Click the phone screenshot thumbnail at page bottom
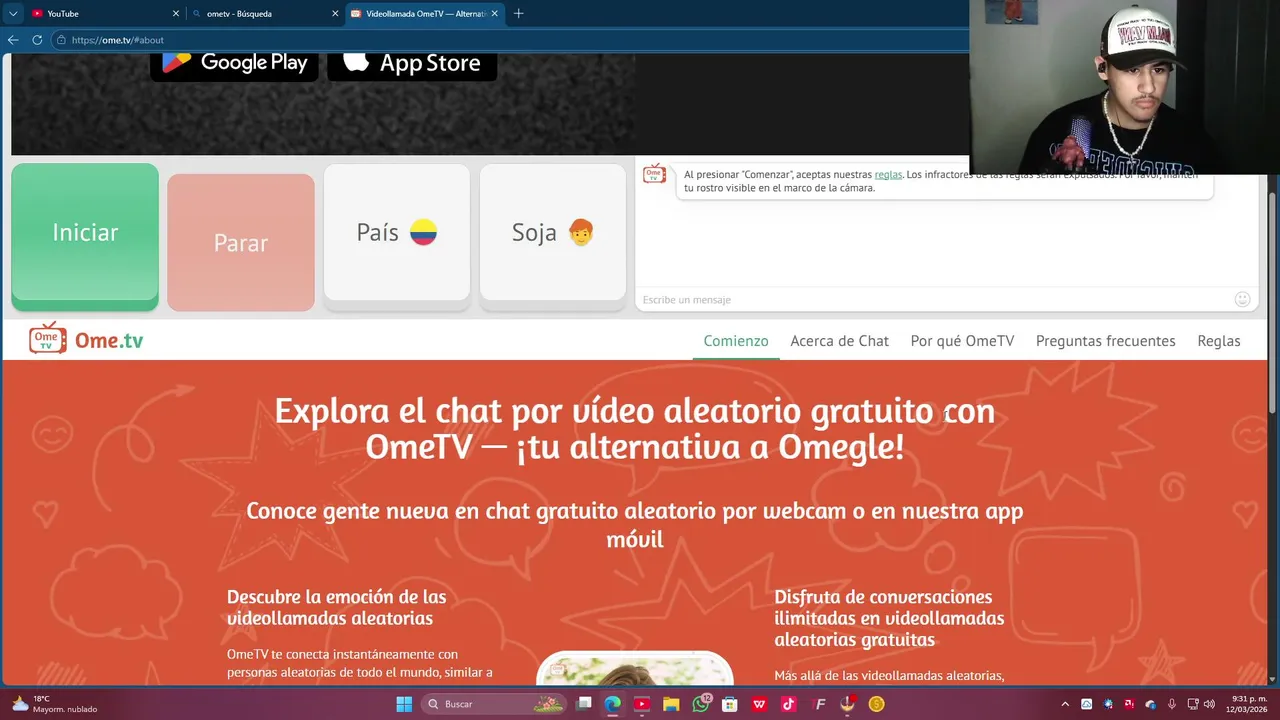1280x720 pixels. tap(635, 668)
